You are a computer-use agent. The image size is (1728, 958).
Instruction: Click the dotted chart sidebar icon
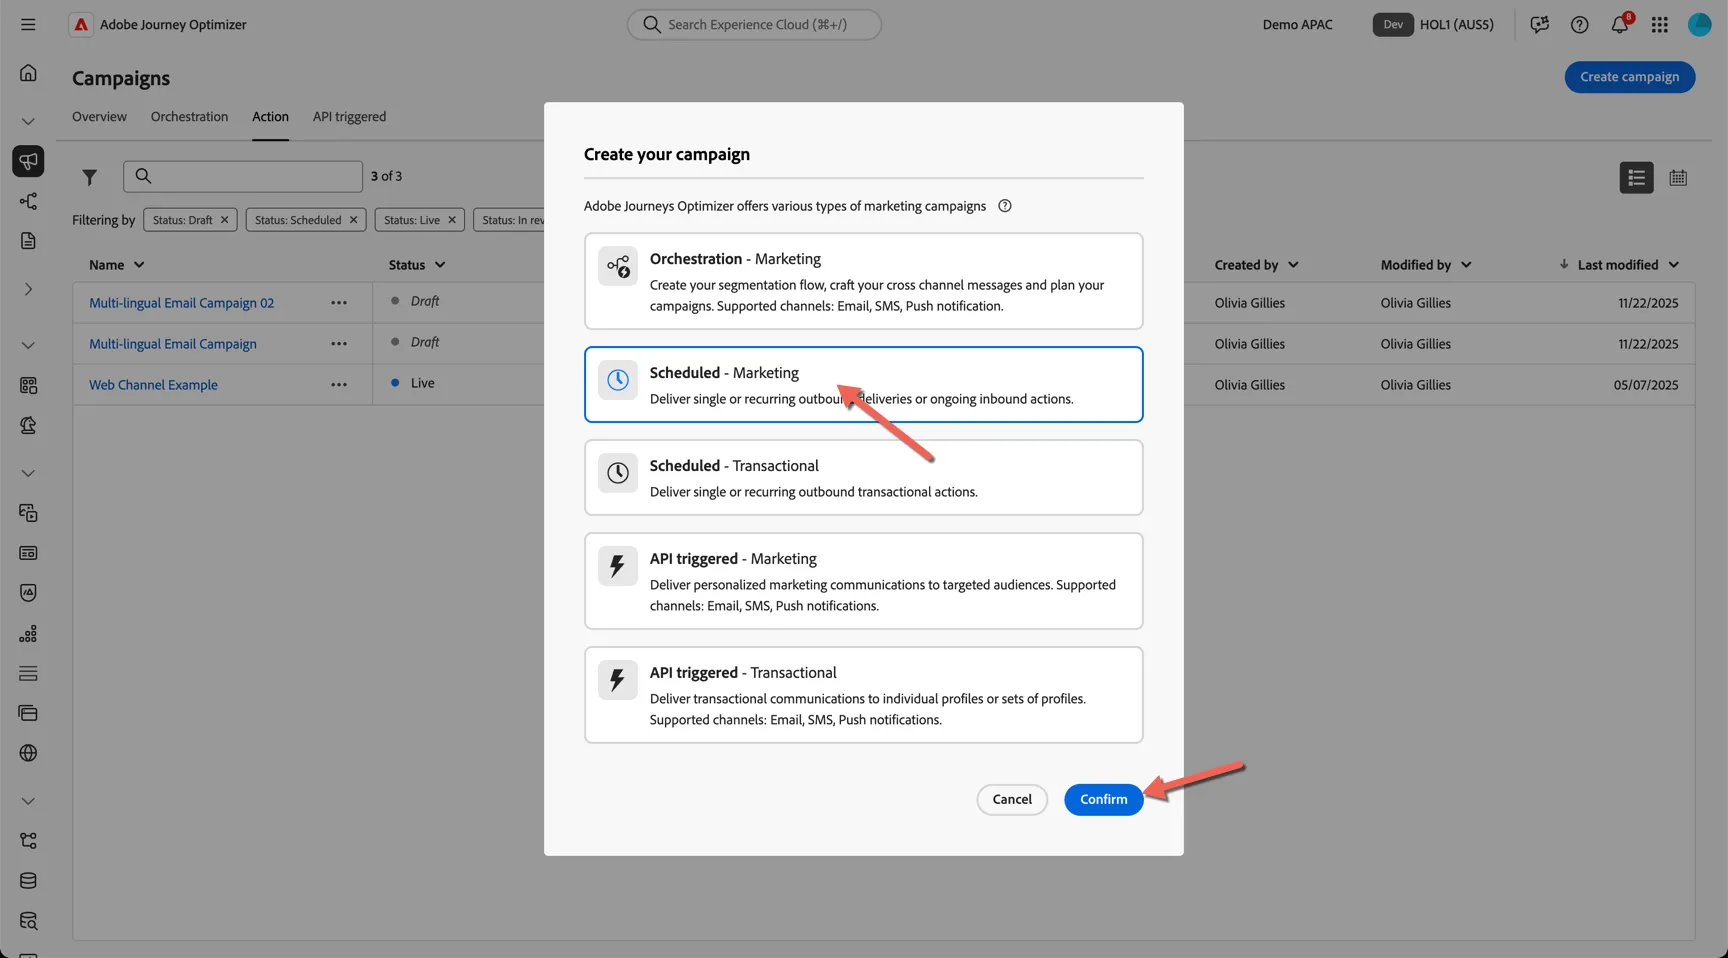pyautogui.click(x=28, y=633)
